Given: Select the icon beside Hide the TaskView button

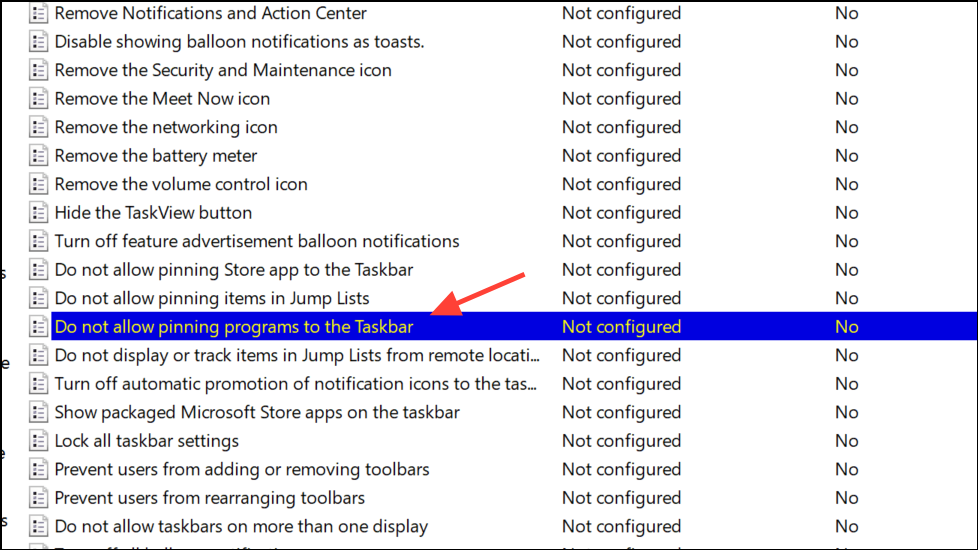Looking at the screenshot, I should pyautogui.click(x=39, y=213).
